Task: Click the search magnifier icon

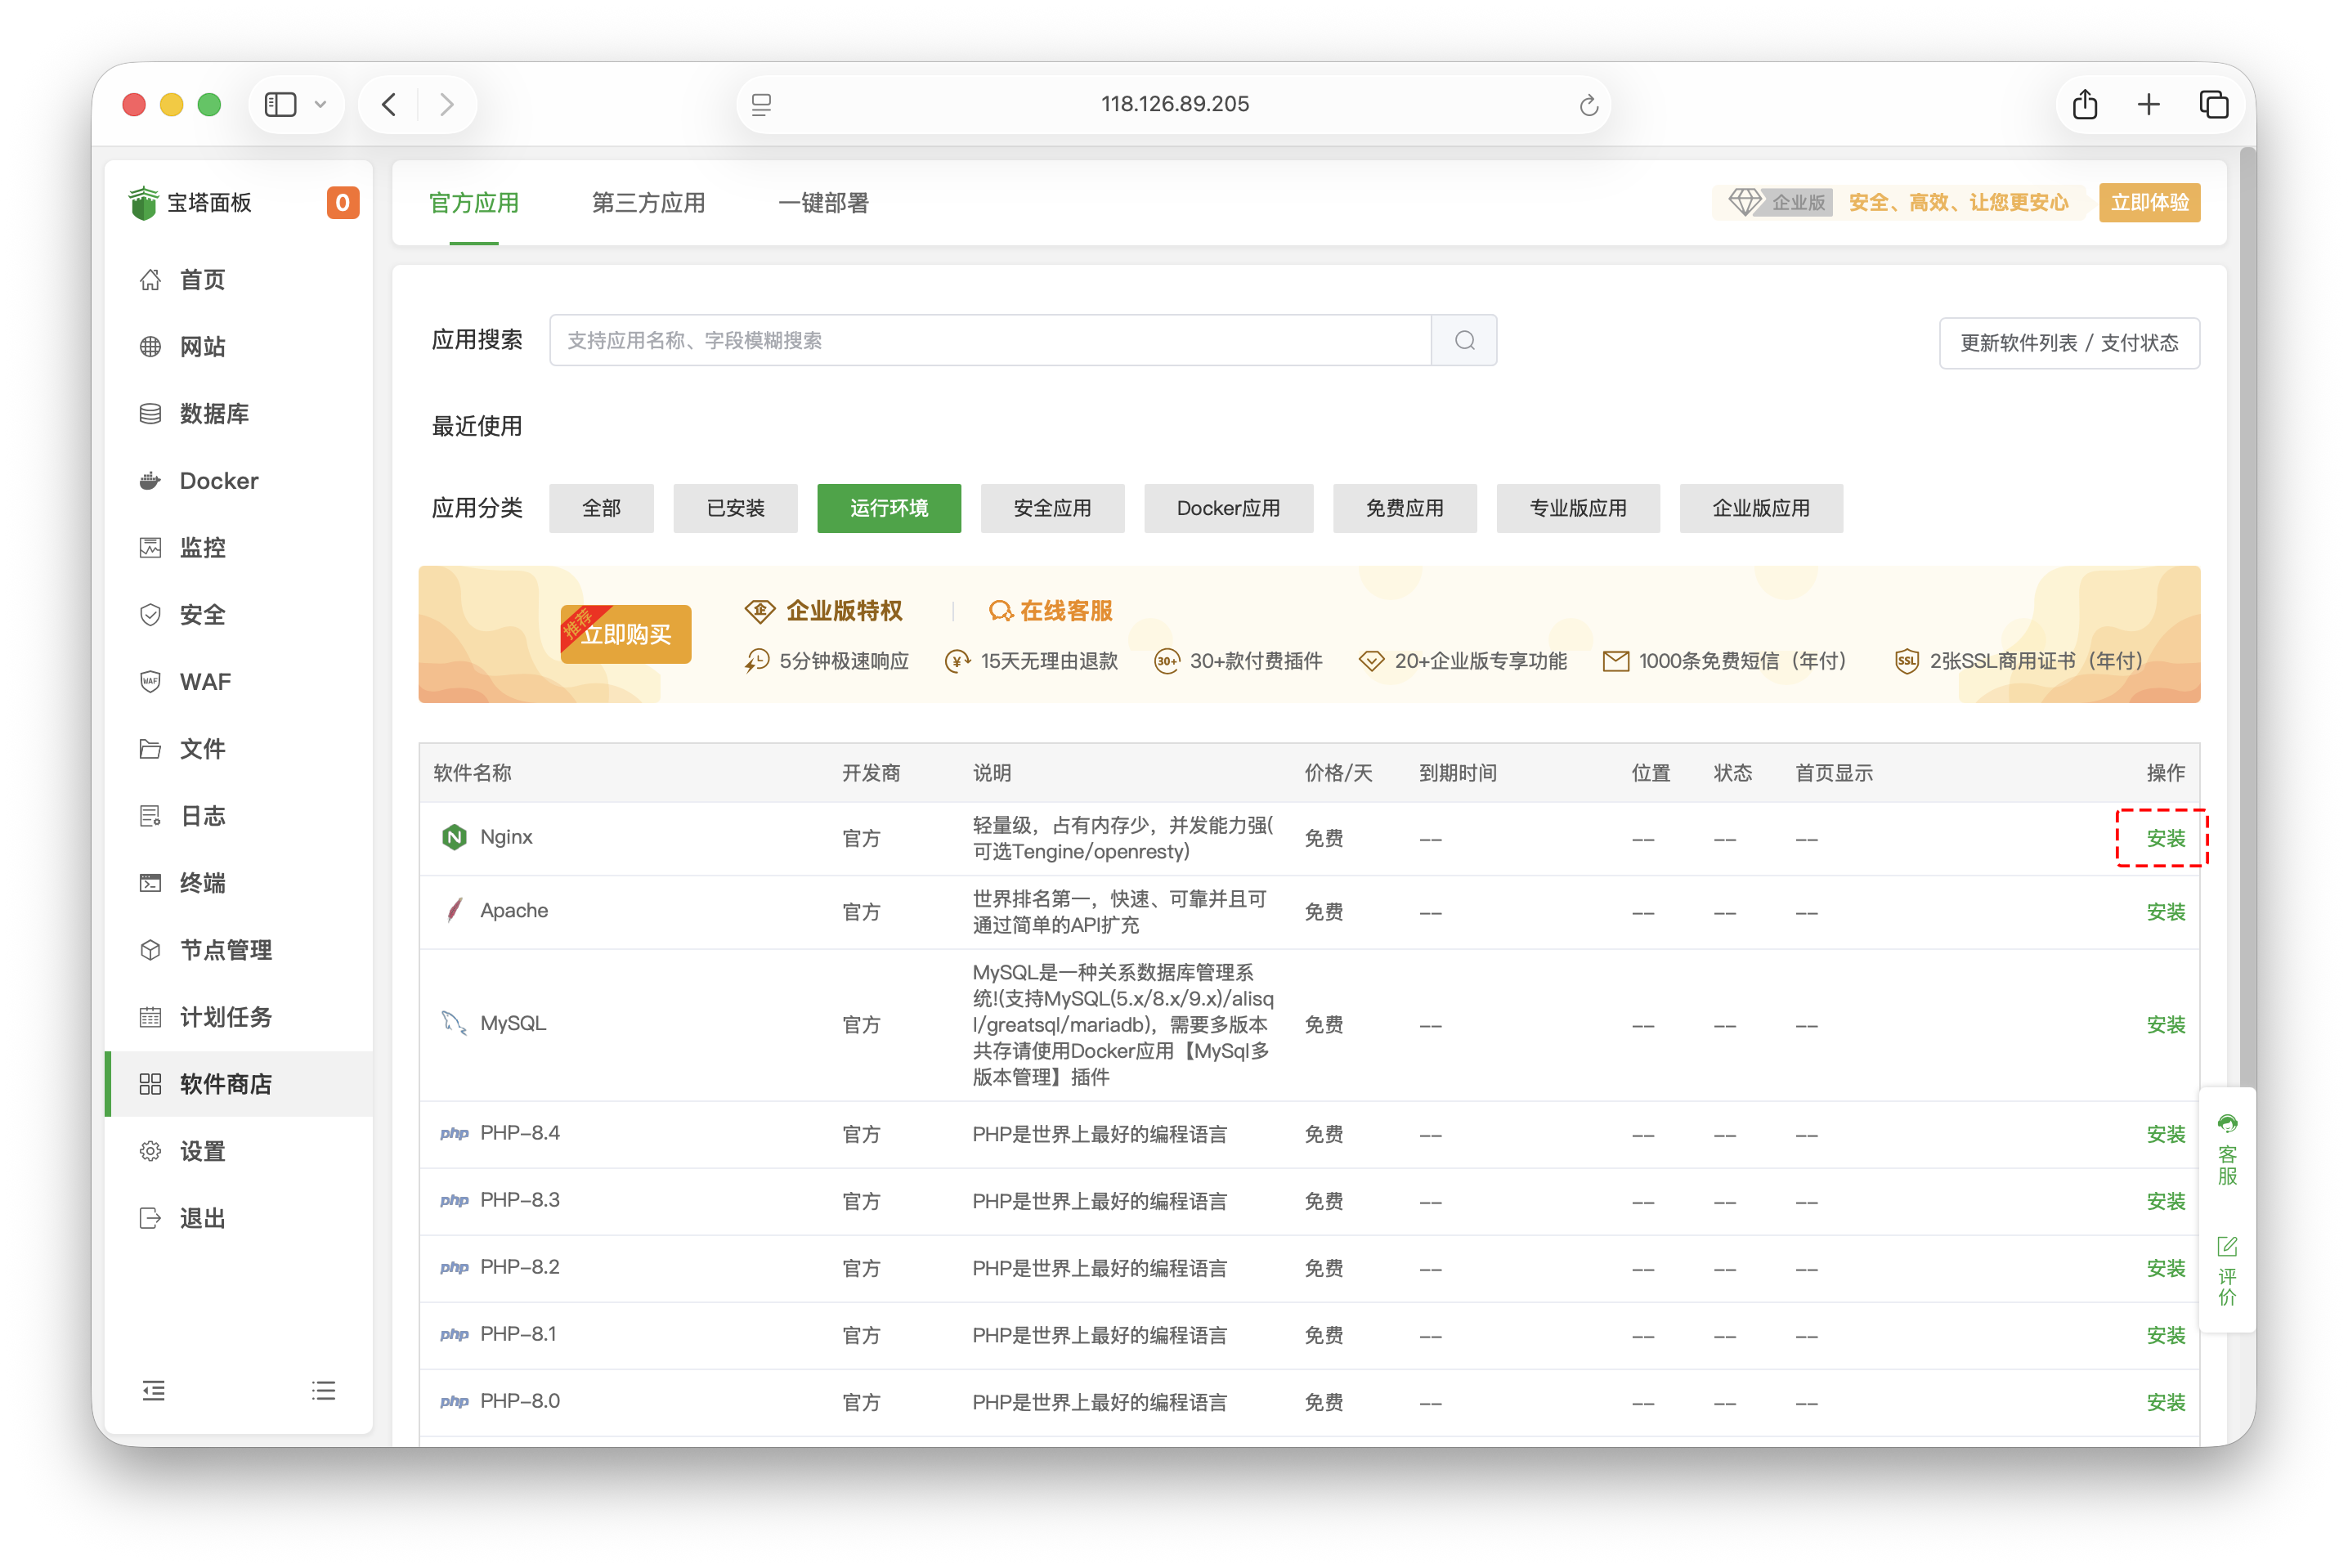Action: (x=1464, y=340)
